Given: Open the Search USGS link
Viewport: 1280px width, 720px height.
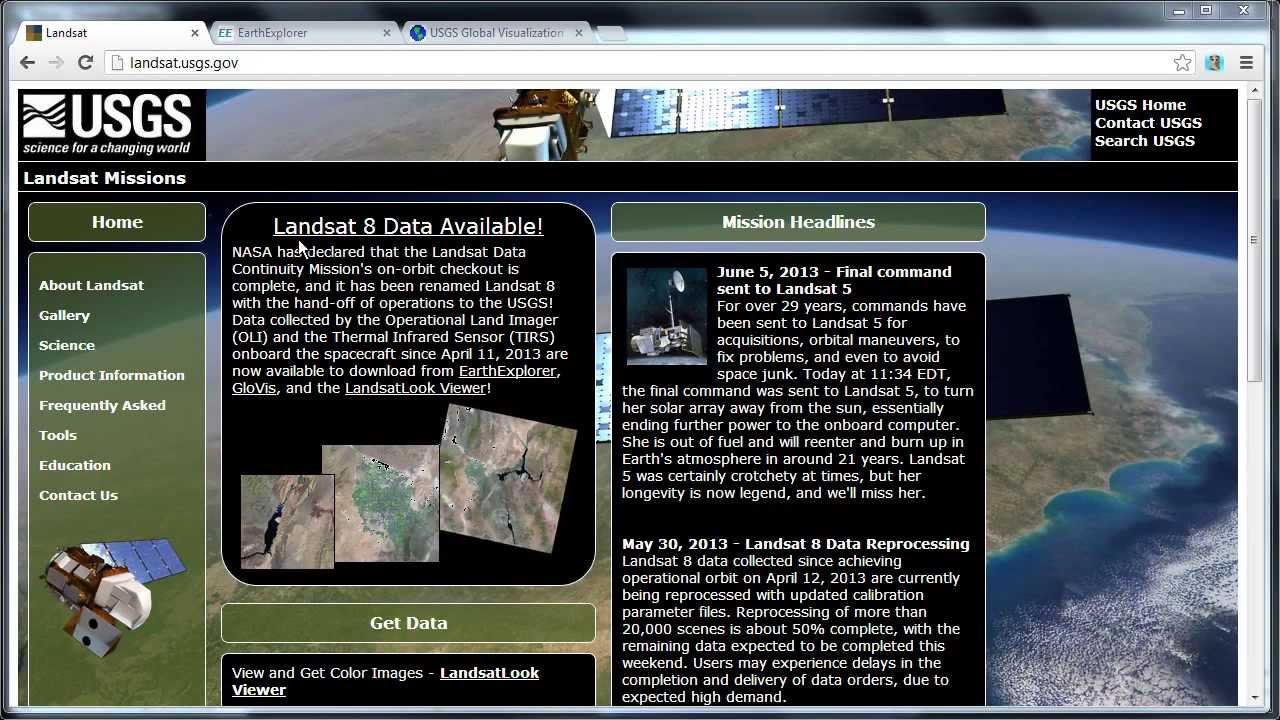Looking at the screenshot, I should coord(1145,141).
